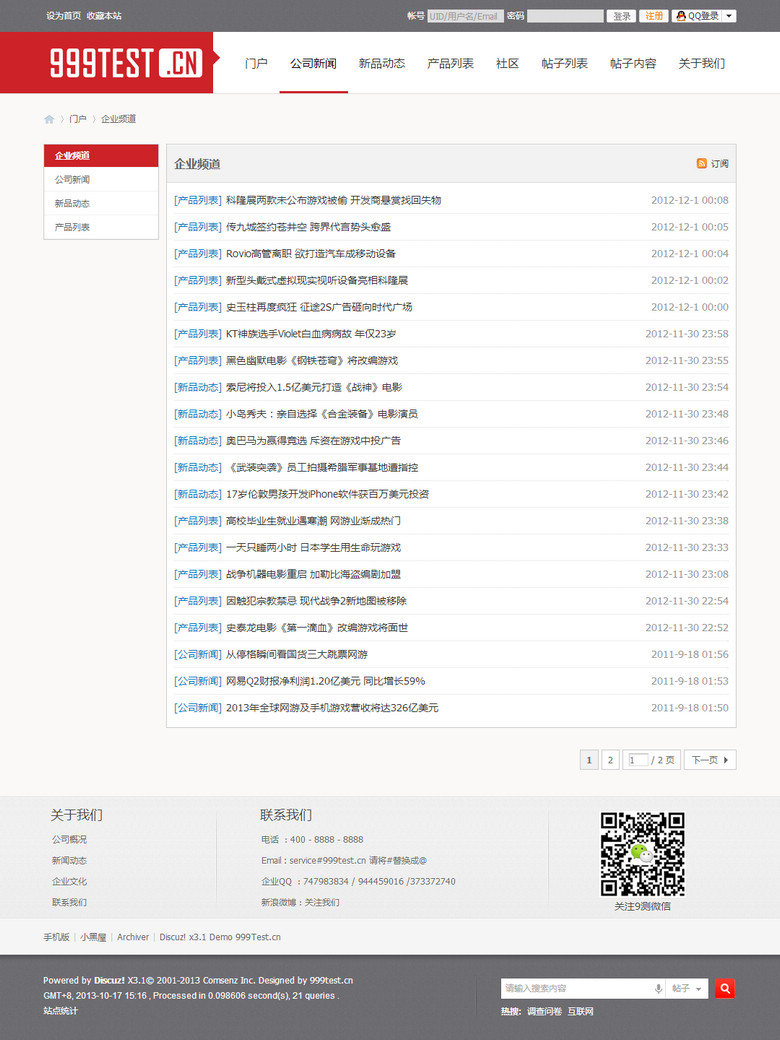This screenshot has height=1040, width=780.
Task: Click the 订阅 subscribe link
Action: tap(720, 164)
